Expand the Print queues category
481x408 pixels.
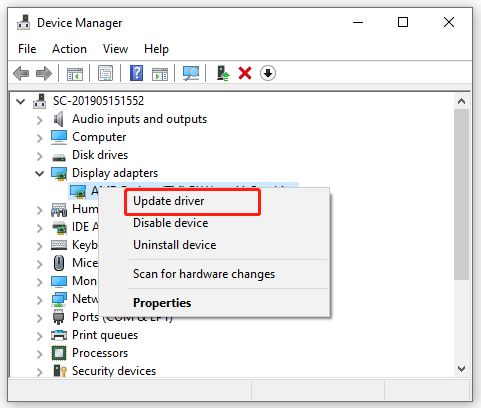pyautogui.click(x=40, y=336)
